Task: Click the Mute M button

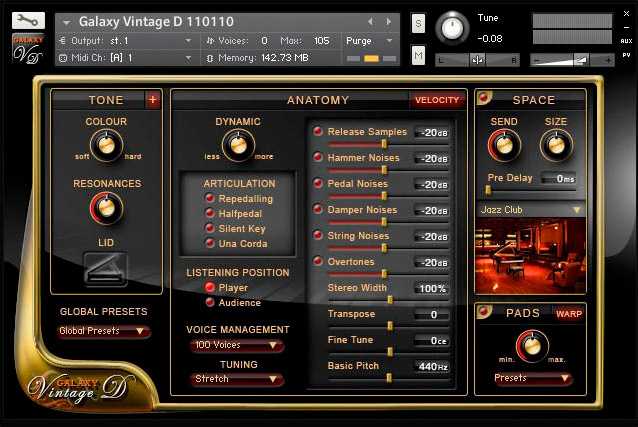Action: pyautogui.click(x=418, y=56)
